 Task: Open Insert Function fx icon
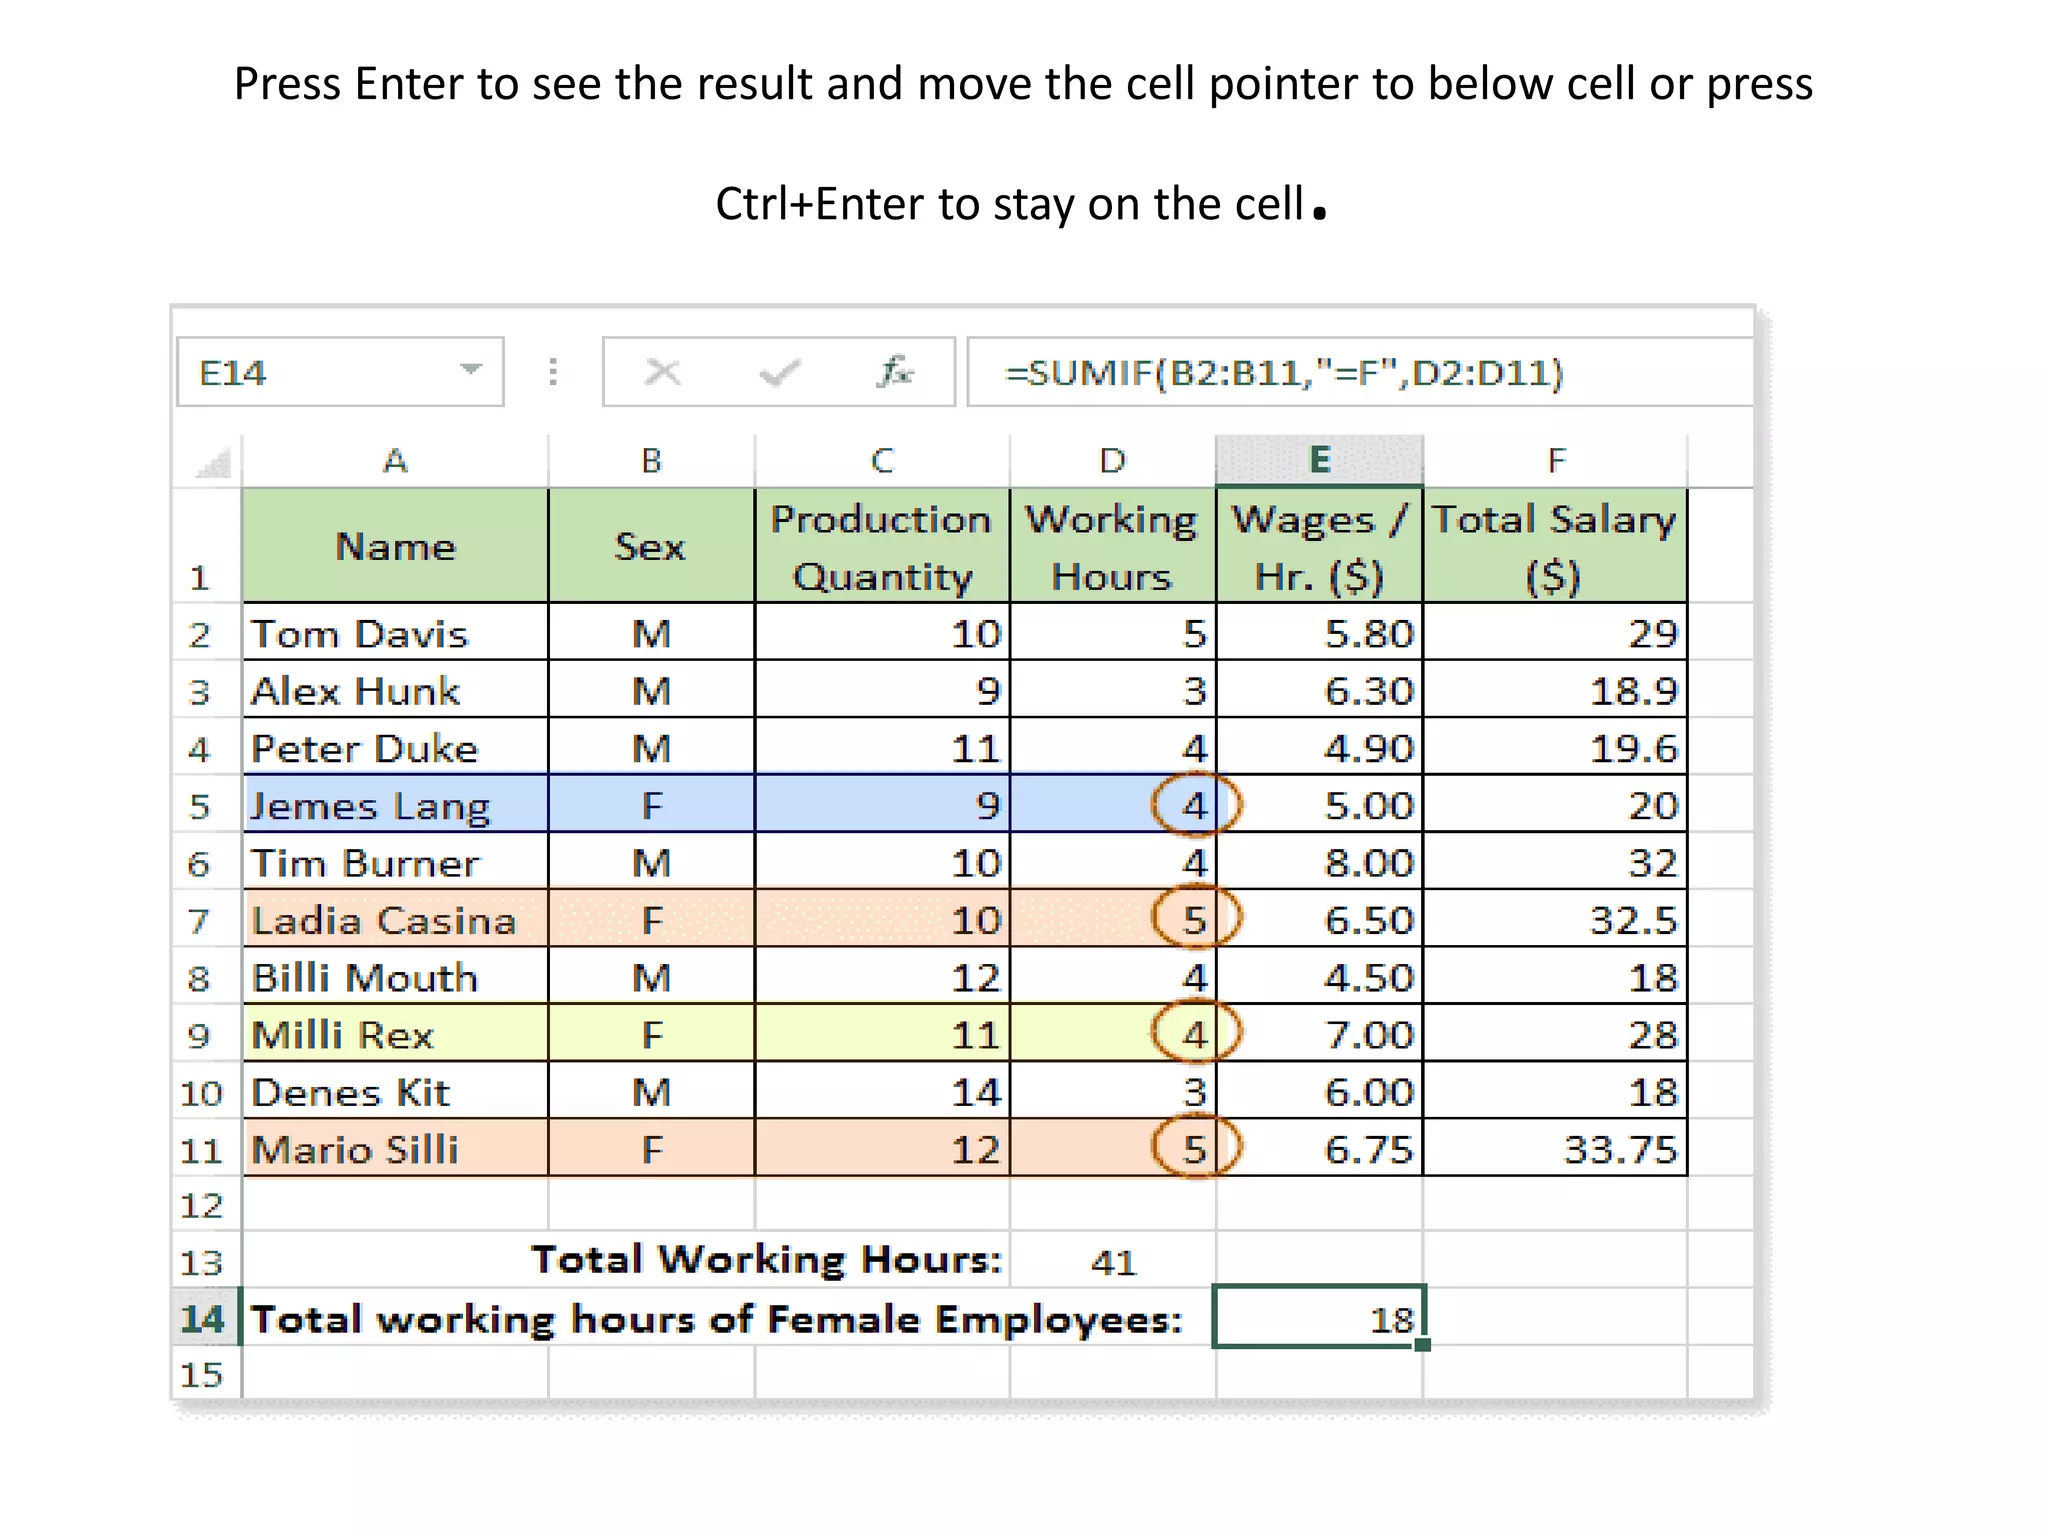(894, 372)
